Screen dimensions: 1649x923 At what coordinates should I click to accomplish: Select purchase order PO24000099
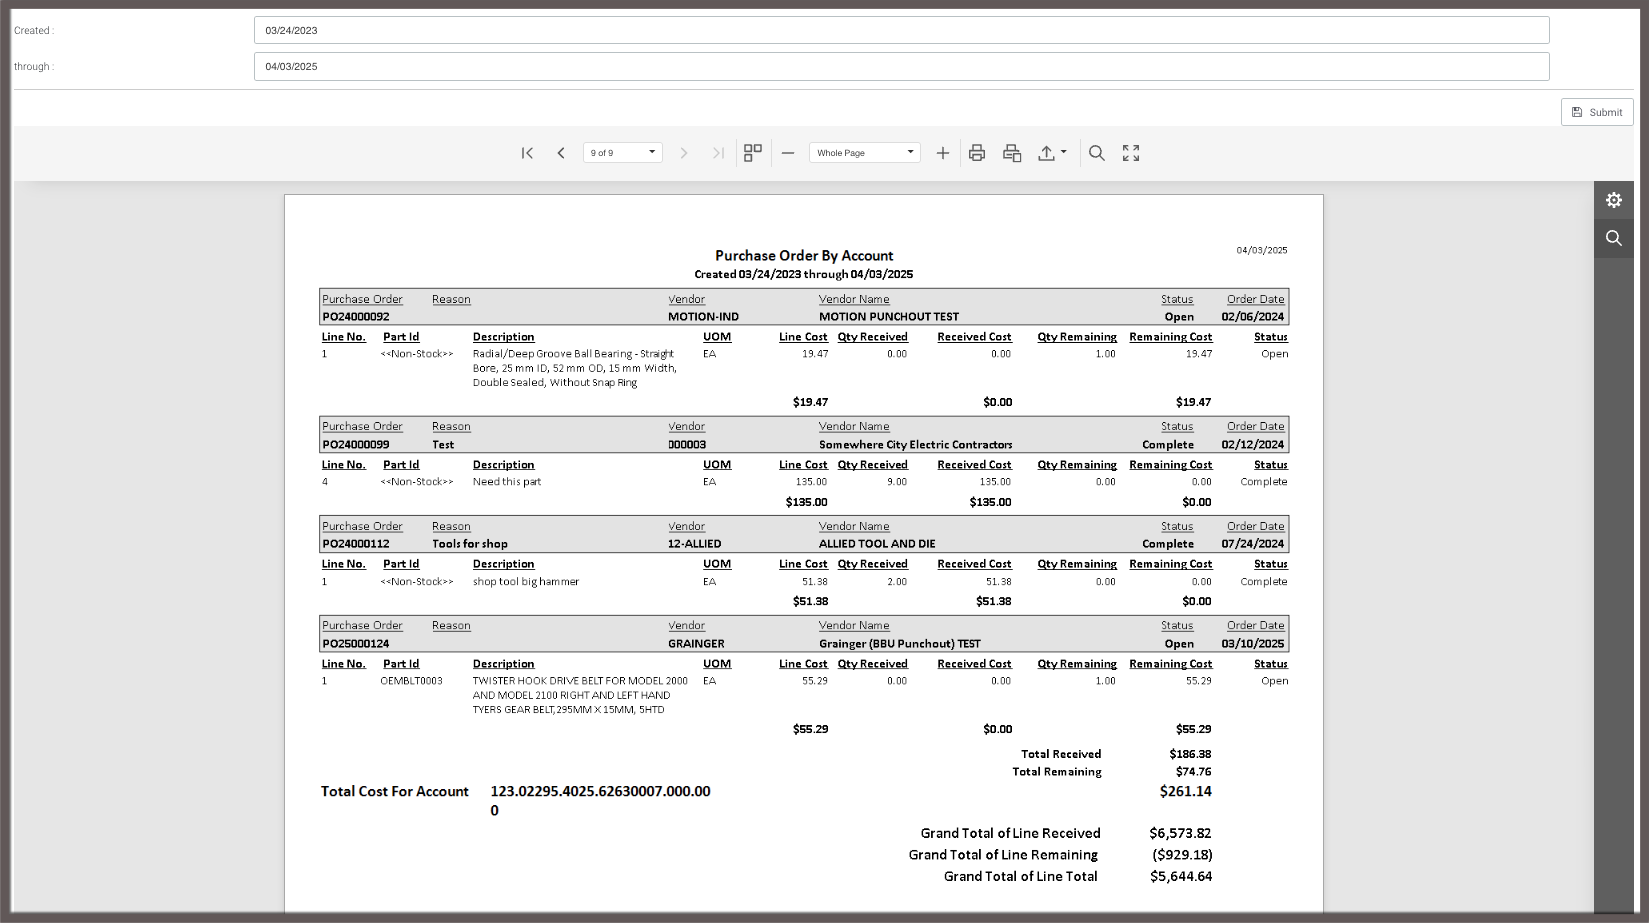point(356,445)
